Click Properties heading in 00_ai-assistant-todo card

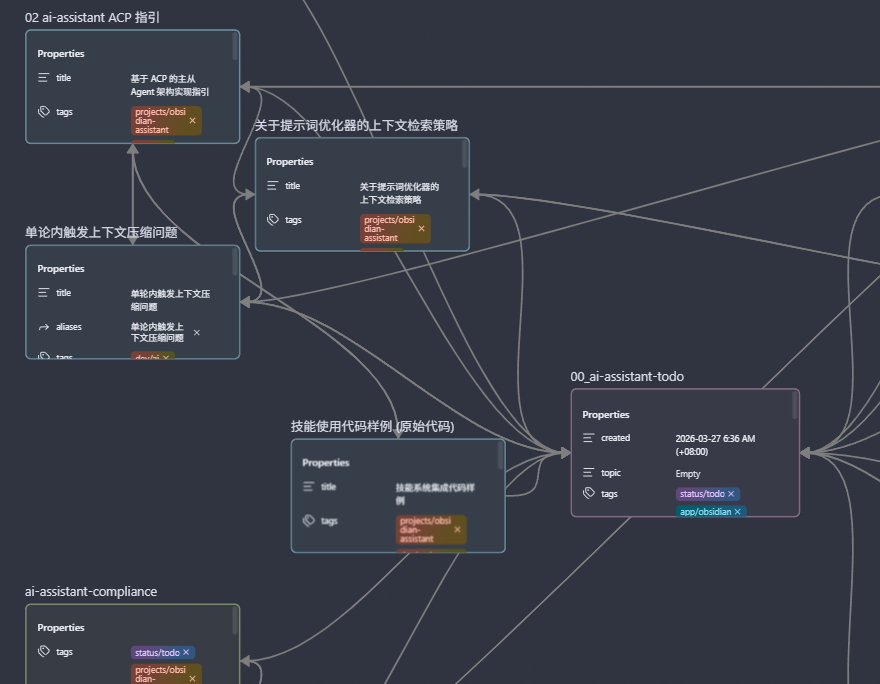coord(606,415)
